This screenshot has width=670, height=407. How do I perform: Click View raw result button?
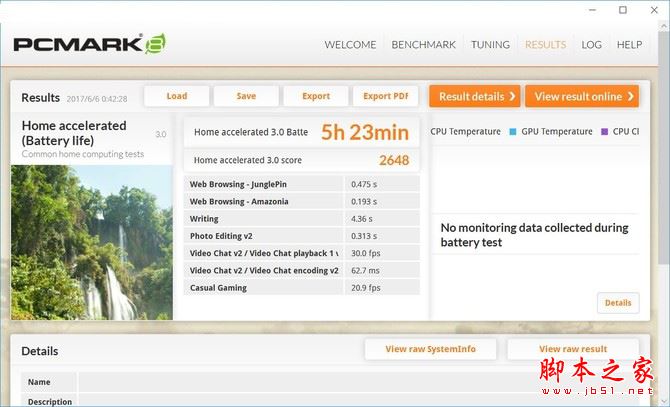(x=573, y=349)
